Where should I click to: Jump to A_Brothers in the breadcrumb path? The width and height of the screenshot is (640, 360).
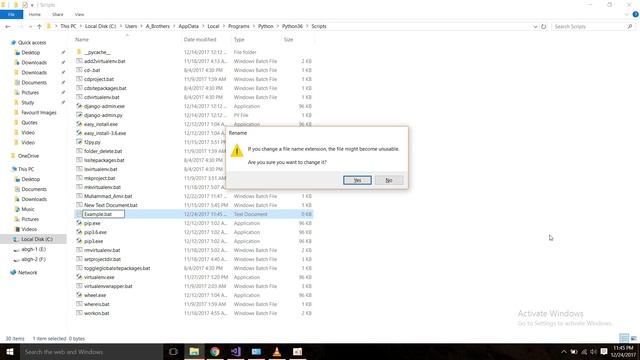(158, 26)
